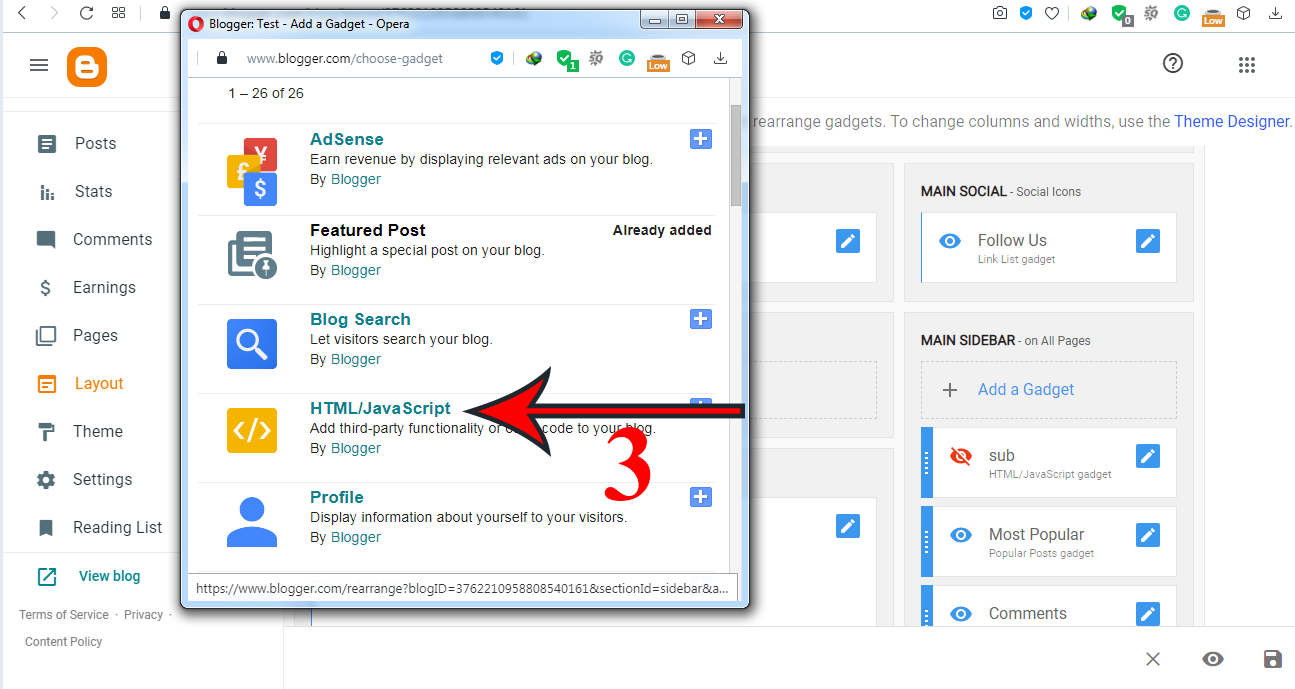The image size is (1295, 689).
Task: Click the Profile person icon
Action: pos(252,522)
